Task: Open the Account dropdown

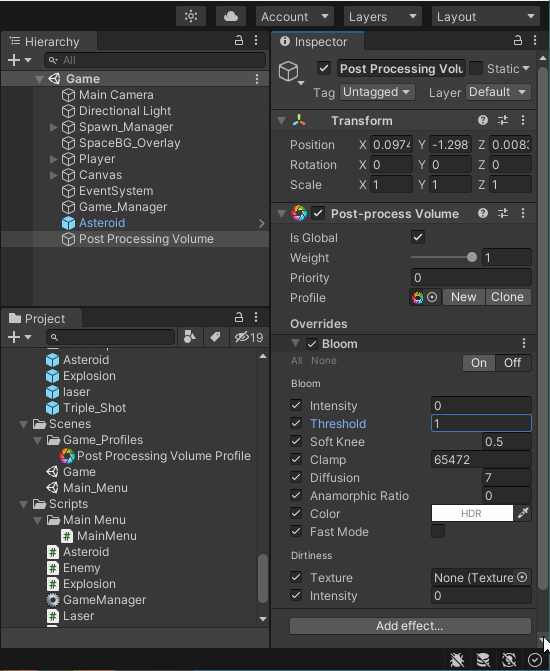Action: click(294, 17)
